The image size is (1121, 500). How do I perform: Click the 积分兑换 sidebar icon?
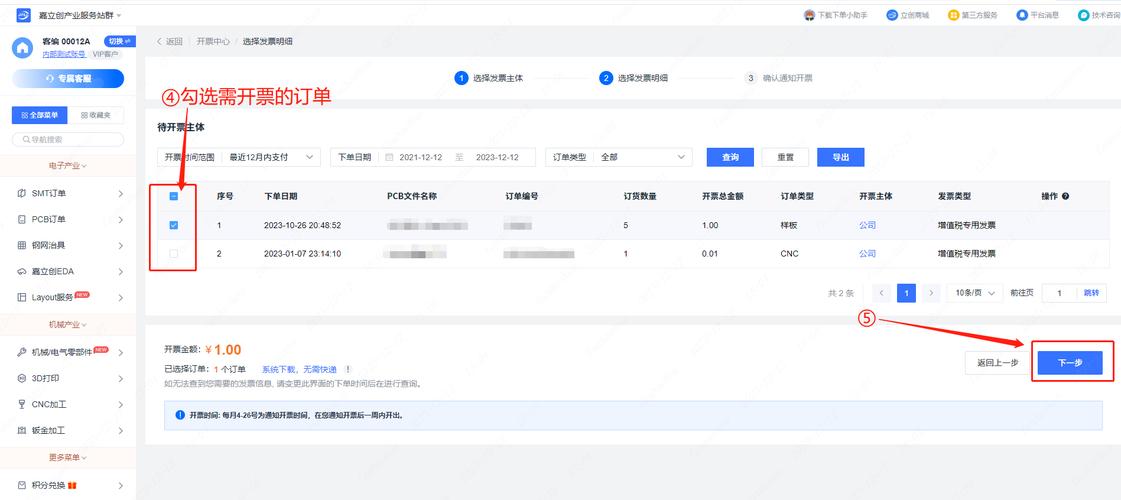(x=21, y=485)
